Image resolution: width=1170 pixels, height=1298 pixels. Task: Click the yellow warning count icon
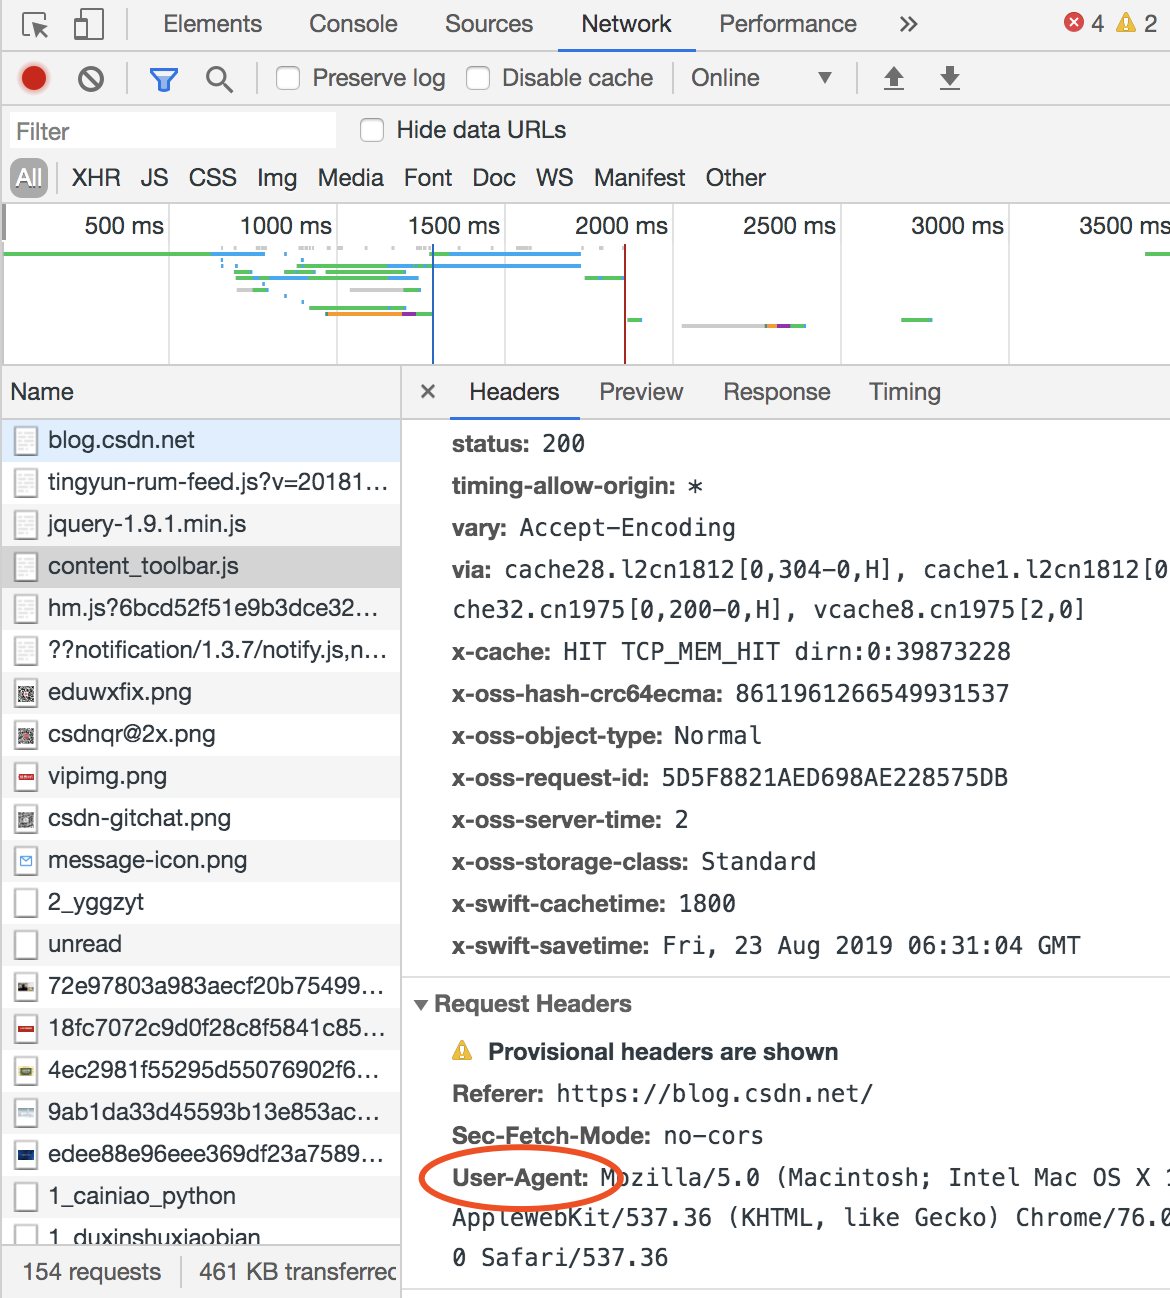[1126, 22]
